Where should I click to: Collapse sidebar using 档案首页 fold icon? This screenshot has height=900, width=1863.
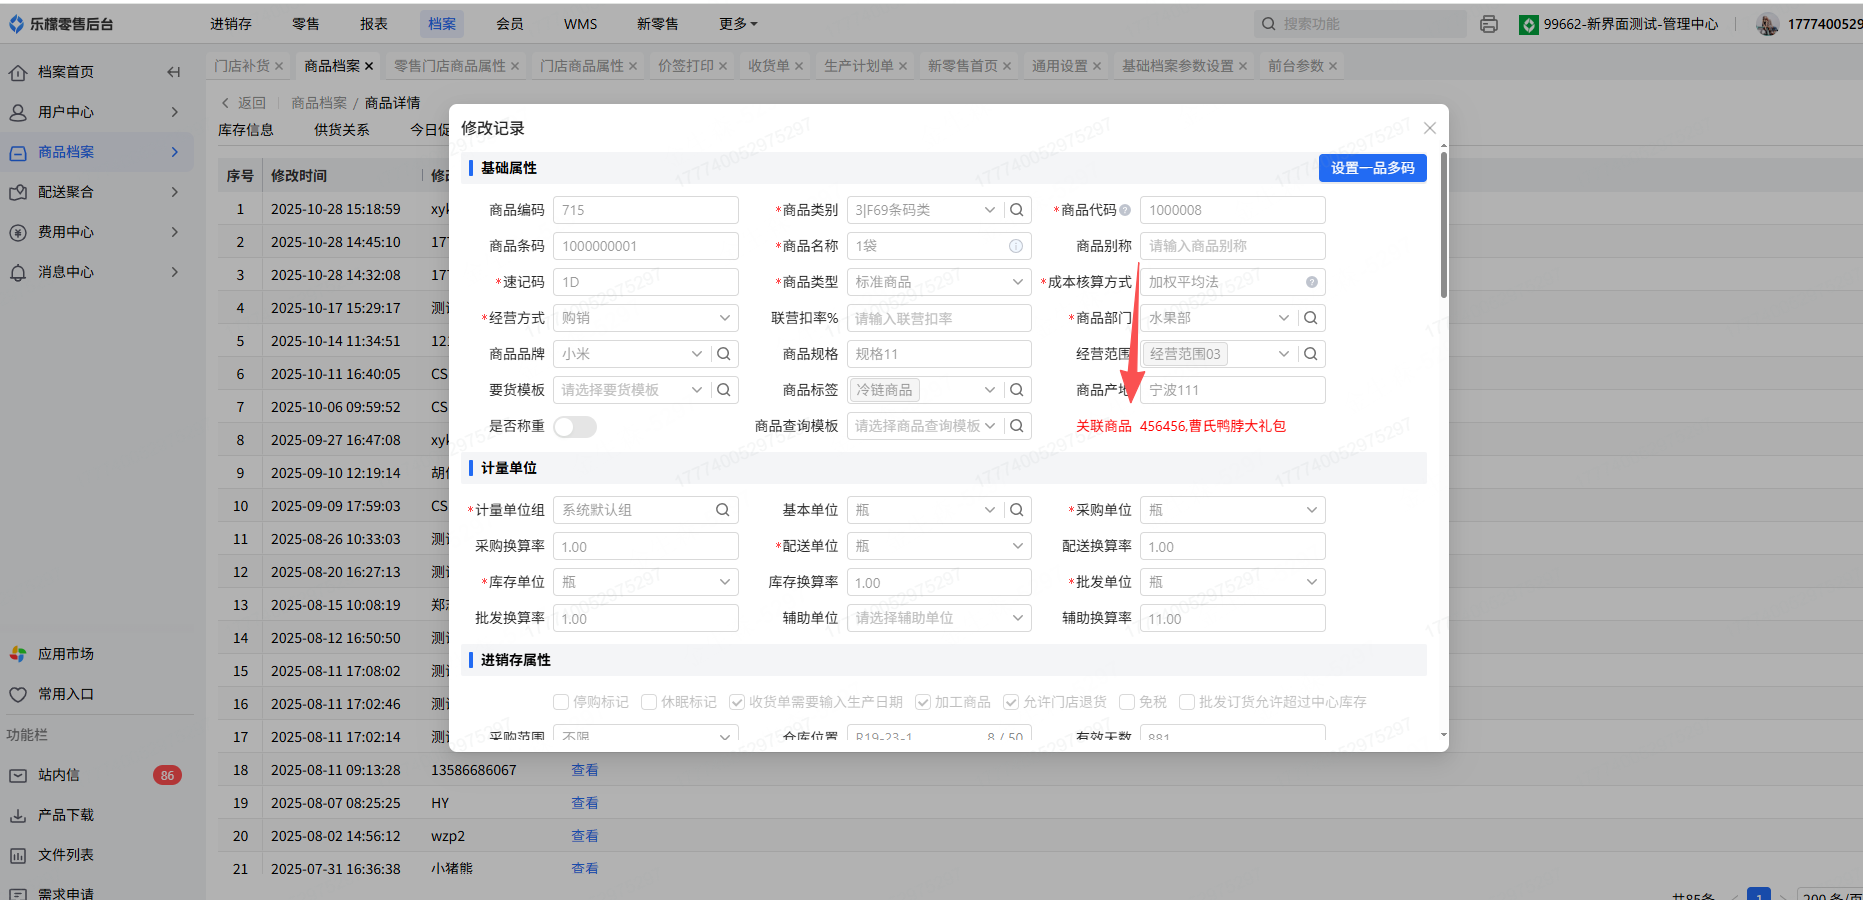pyautogui.click(x=174, y=72)
